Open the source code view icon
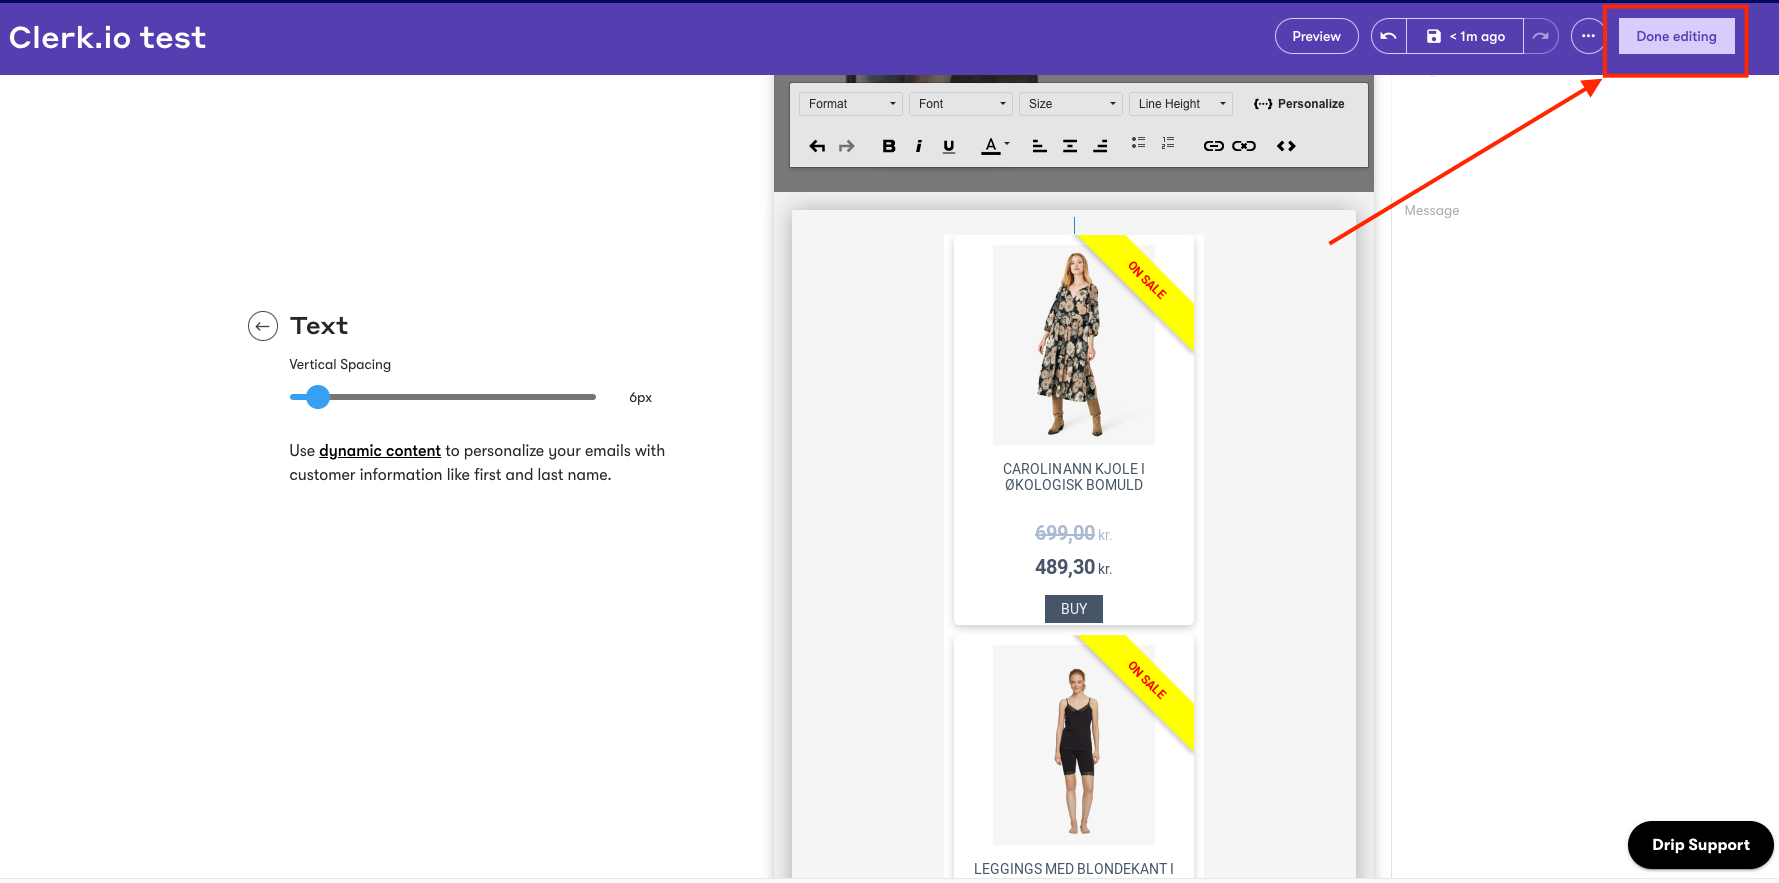Image resolution: width=1779 pixels, height=883 pixels. 1286,146
